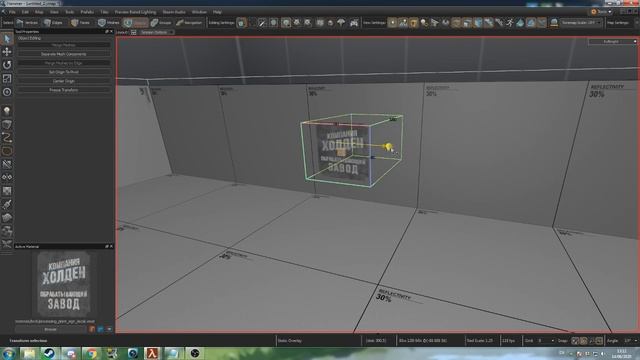This screenshot has height=360, width=640.
Task: Choose the Clipping tool in left toolbar
Action: pyautogui.click(x=7, y=164)
